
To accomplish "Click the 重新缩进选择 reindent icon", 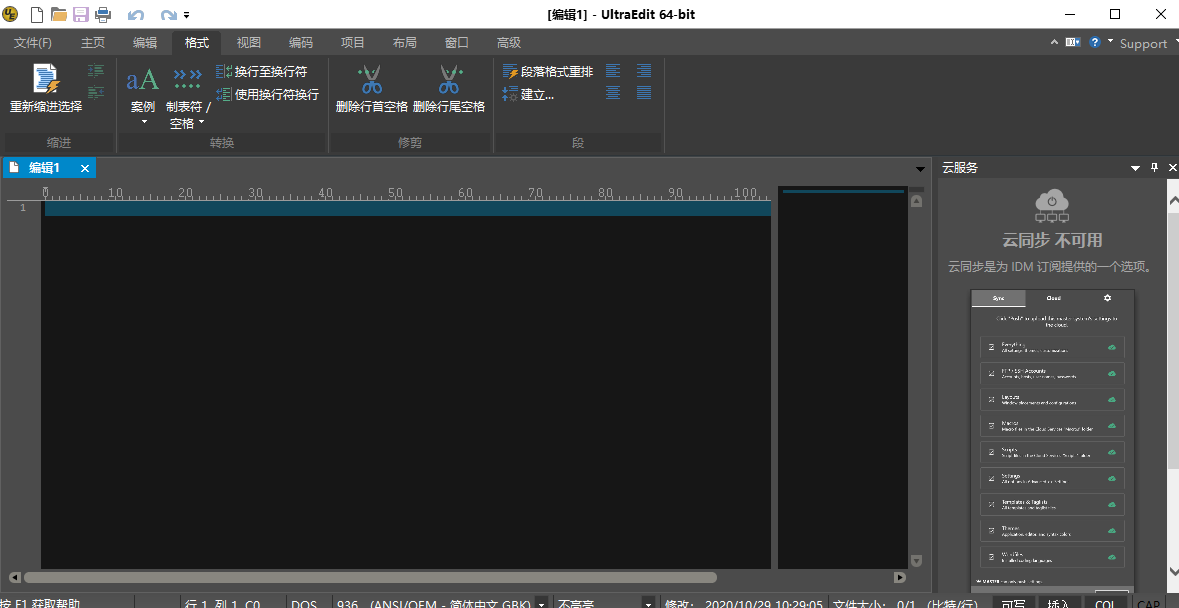I will [46, 80].
